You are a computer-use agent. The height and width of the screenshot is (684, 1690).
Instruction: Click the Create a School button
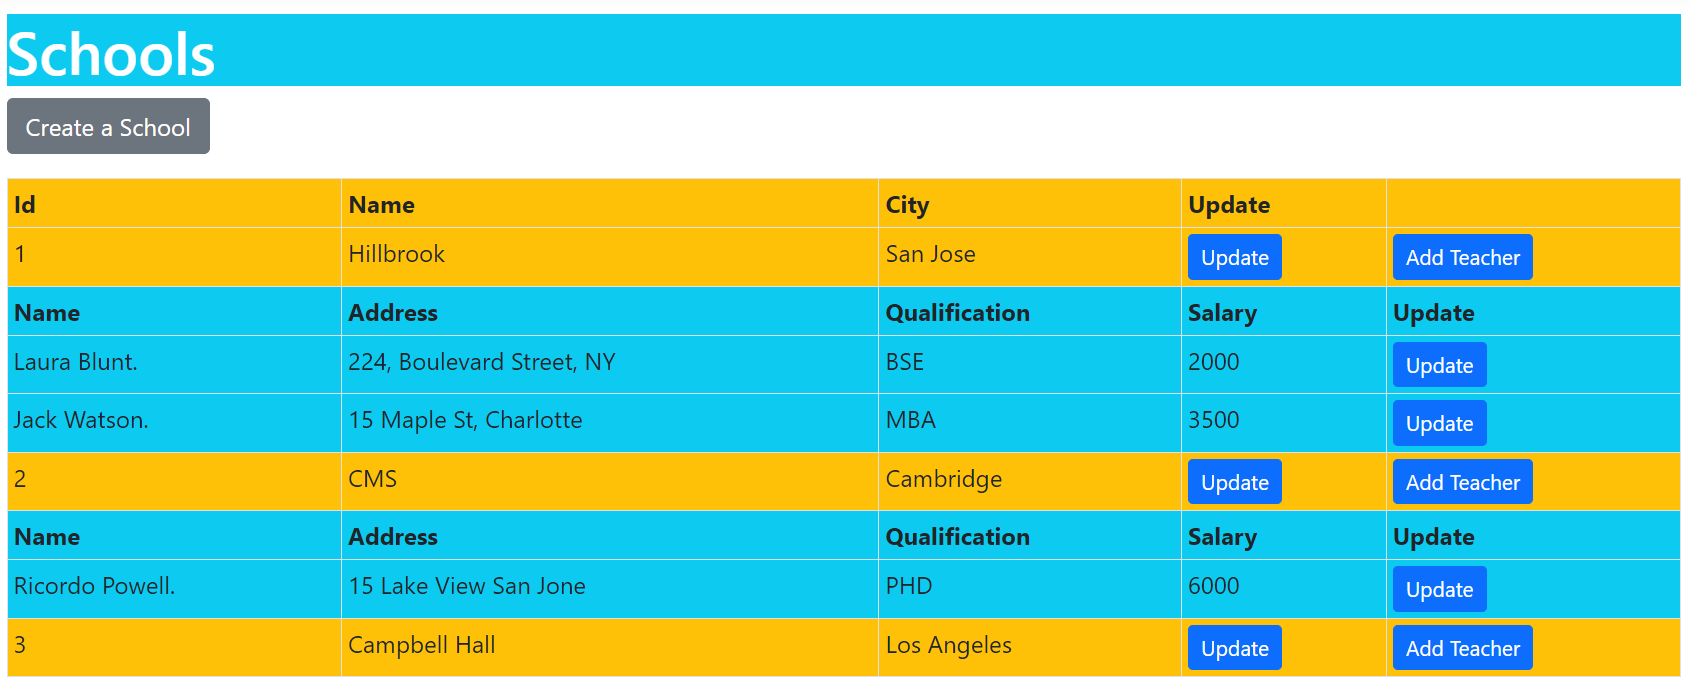(108, 126)
